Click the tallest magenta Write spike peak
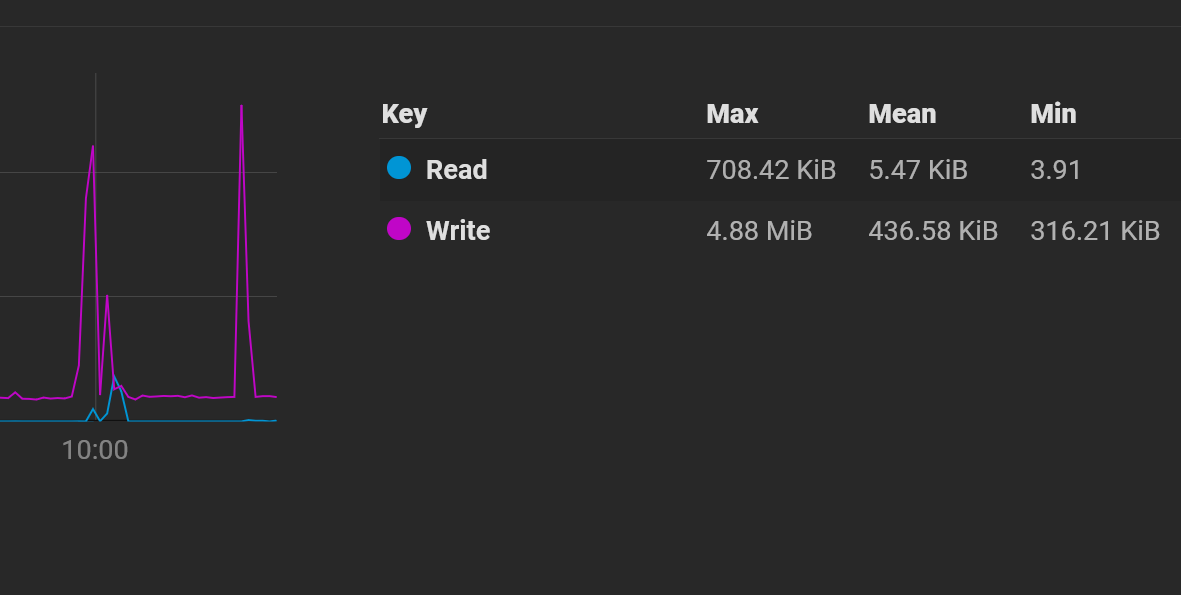Screen dimensions: 1181x595 241,106
